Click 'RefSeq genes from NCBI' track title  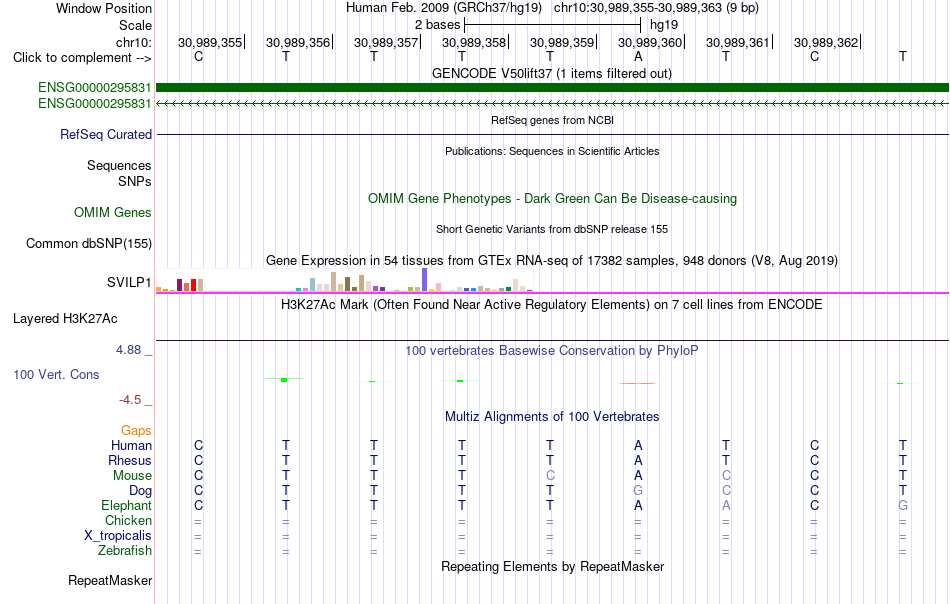click(552, 120)
